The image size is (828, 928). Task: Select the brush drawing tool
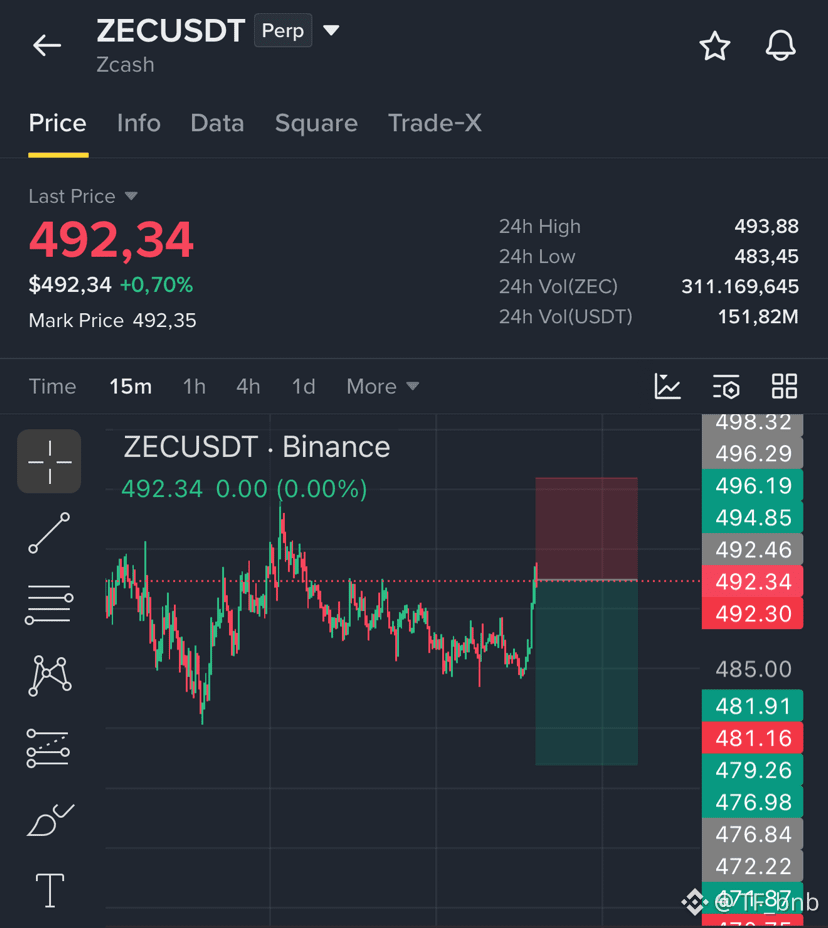coord(50,820)
